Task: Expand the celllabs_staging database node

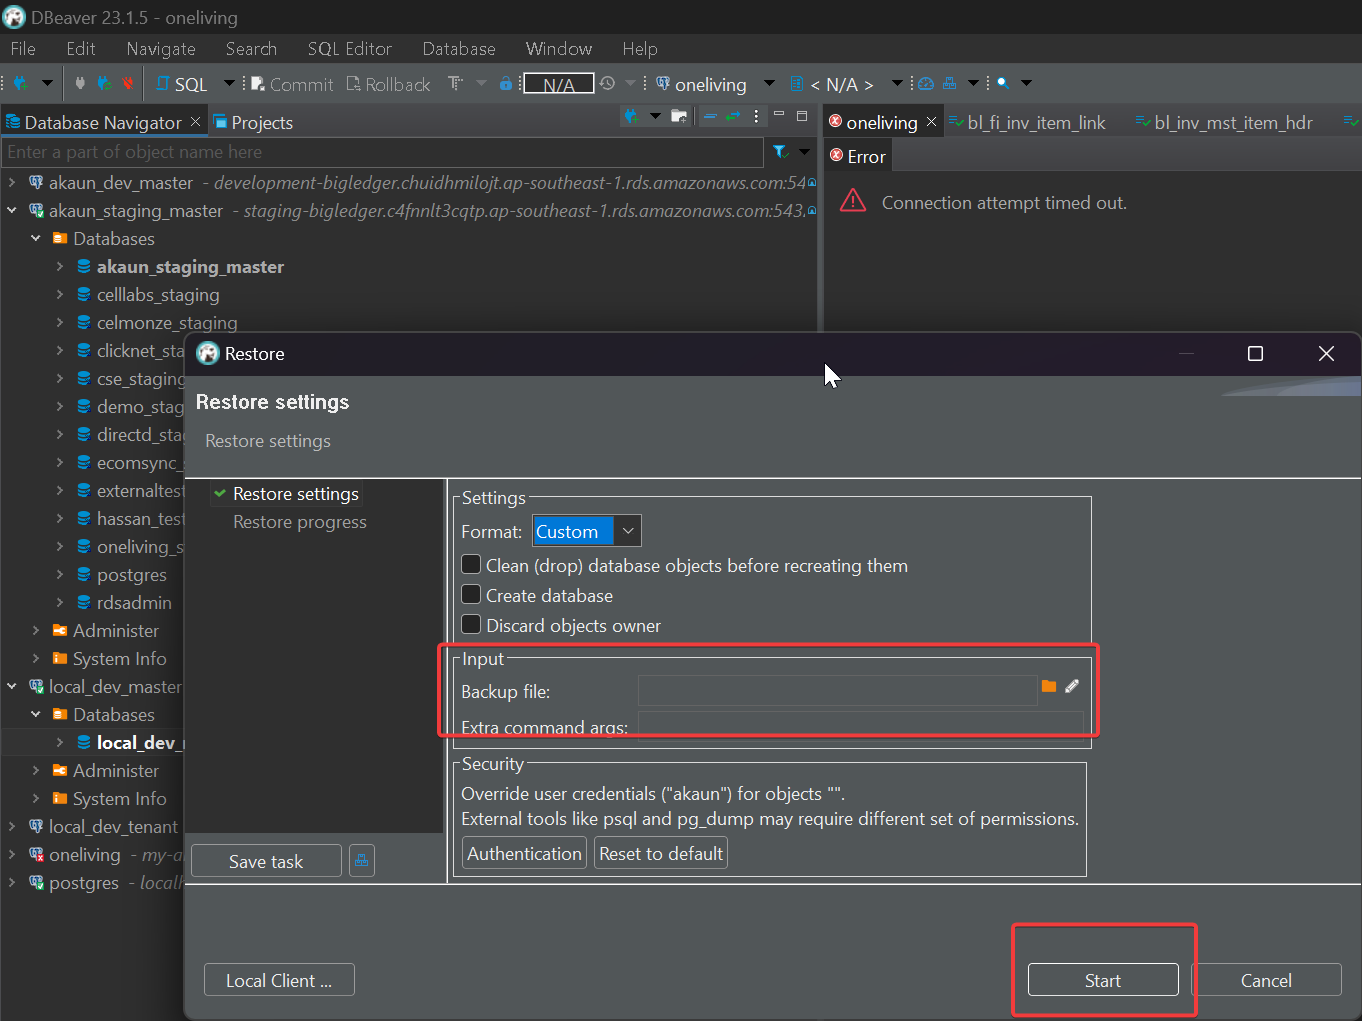Action: pyautogui.click(x=60, y=295)
